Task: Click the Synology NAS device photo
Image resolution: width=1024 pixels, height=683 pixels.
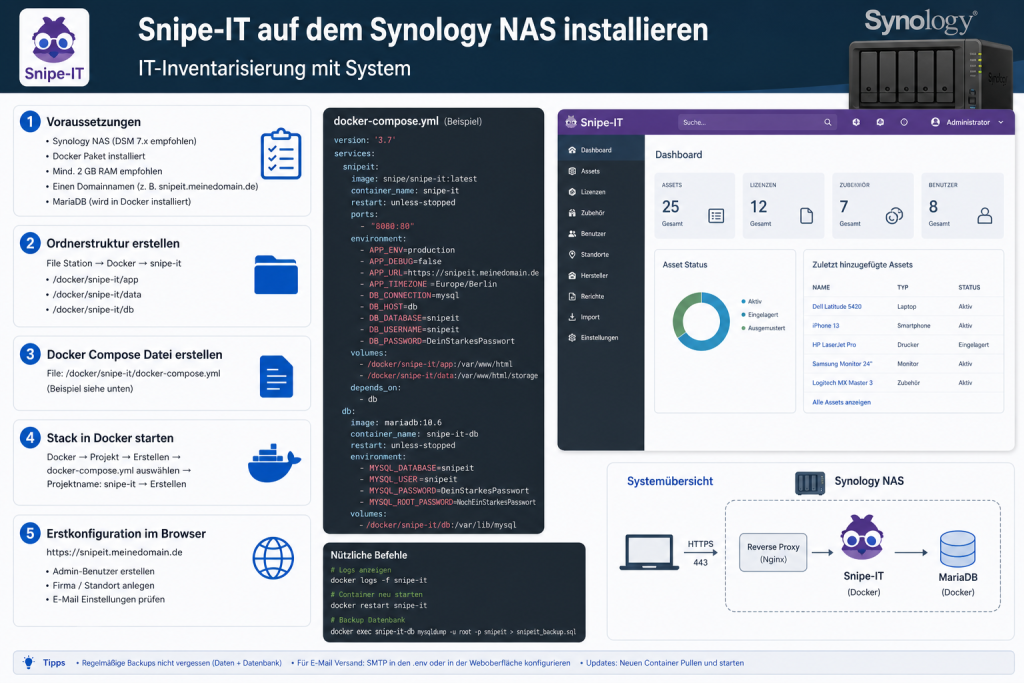Action: 930,74
